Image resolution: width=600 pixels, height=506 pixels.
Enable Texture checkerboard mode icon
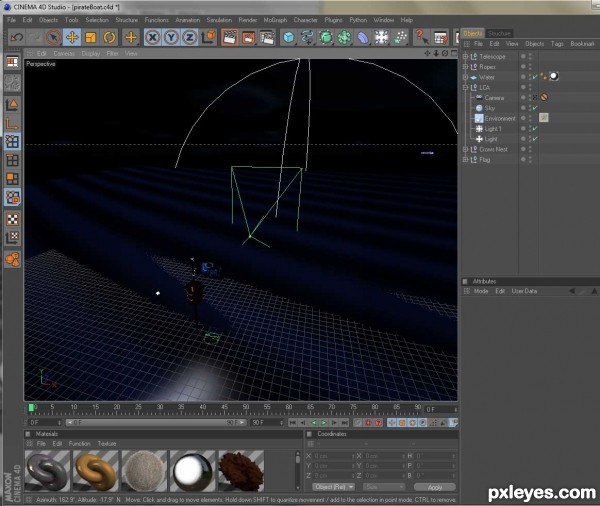pos(12,219)
